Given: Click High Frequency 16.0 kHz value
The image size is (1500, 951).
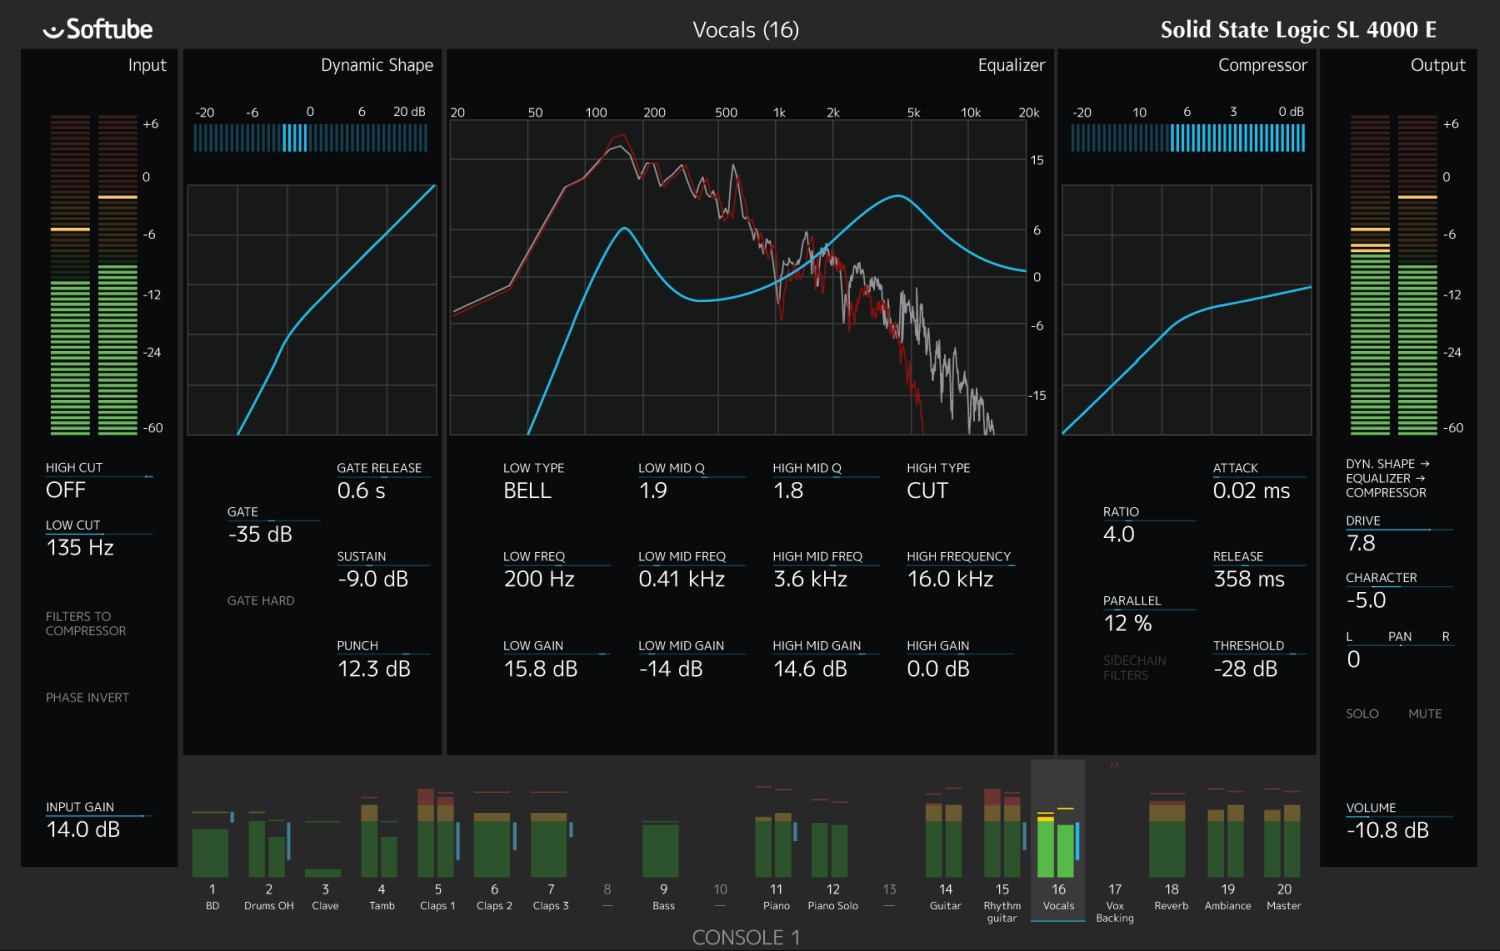Looking at the screenshot, I should click(x=950, y=580).
